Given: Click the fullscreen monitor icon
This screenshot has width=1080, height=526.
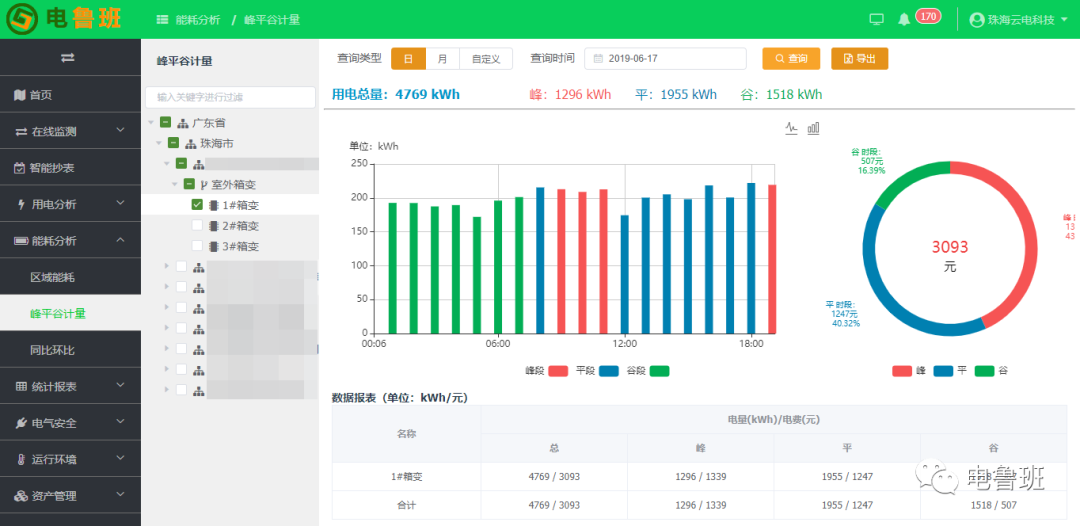Looking at the screenshot, I should [x=877, y=19].
